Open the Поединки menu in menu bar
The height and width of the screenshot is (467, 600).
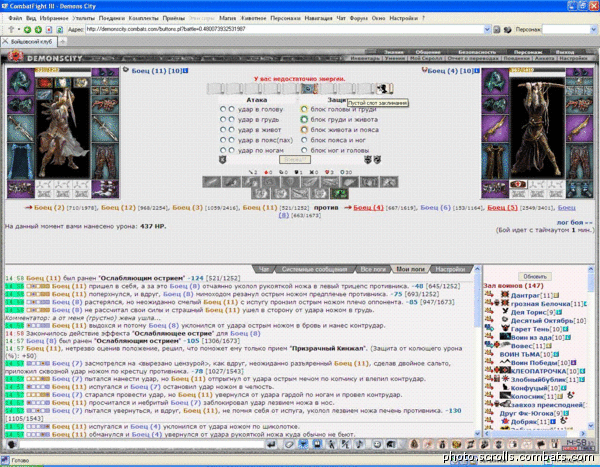[x=111, y=18]
